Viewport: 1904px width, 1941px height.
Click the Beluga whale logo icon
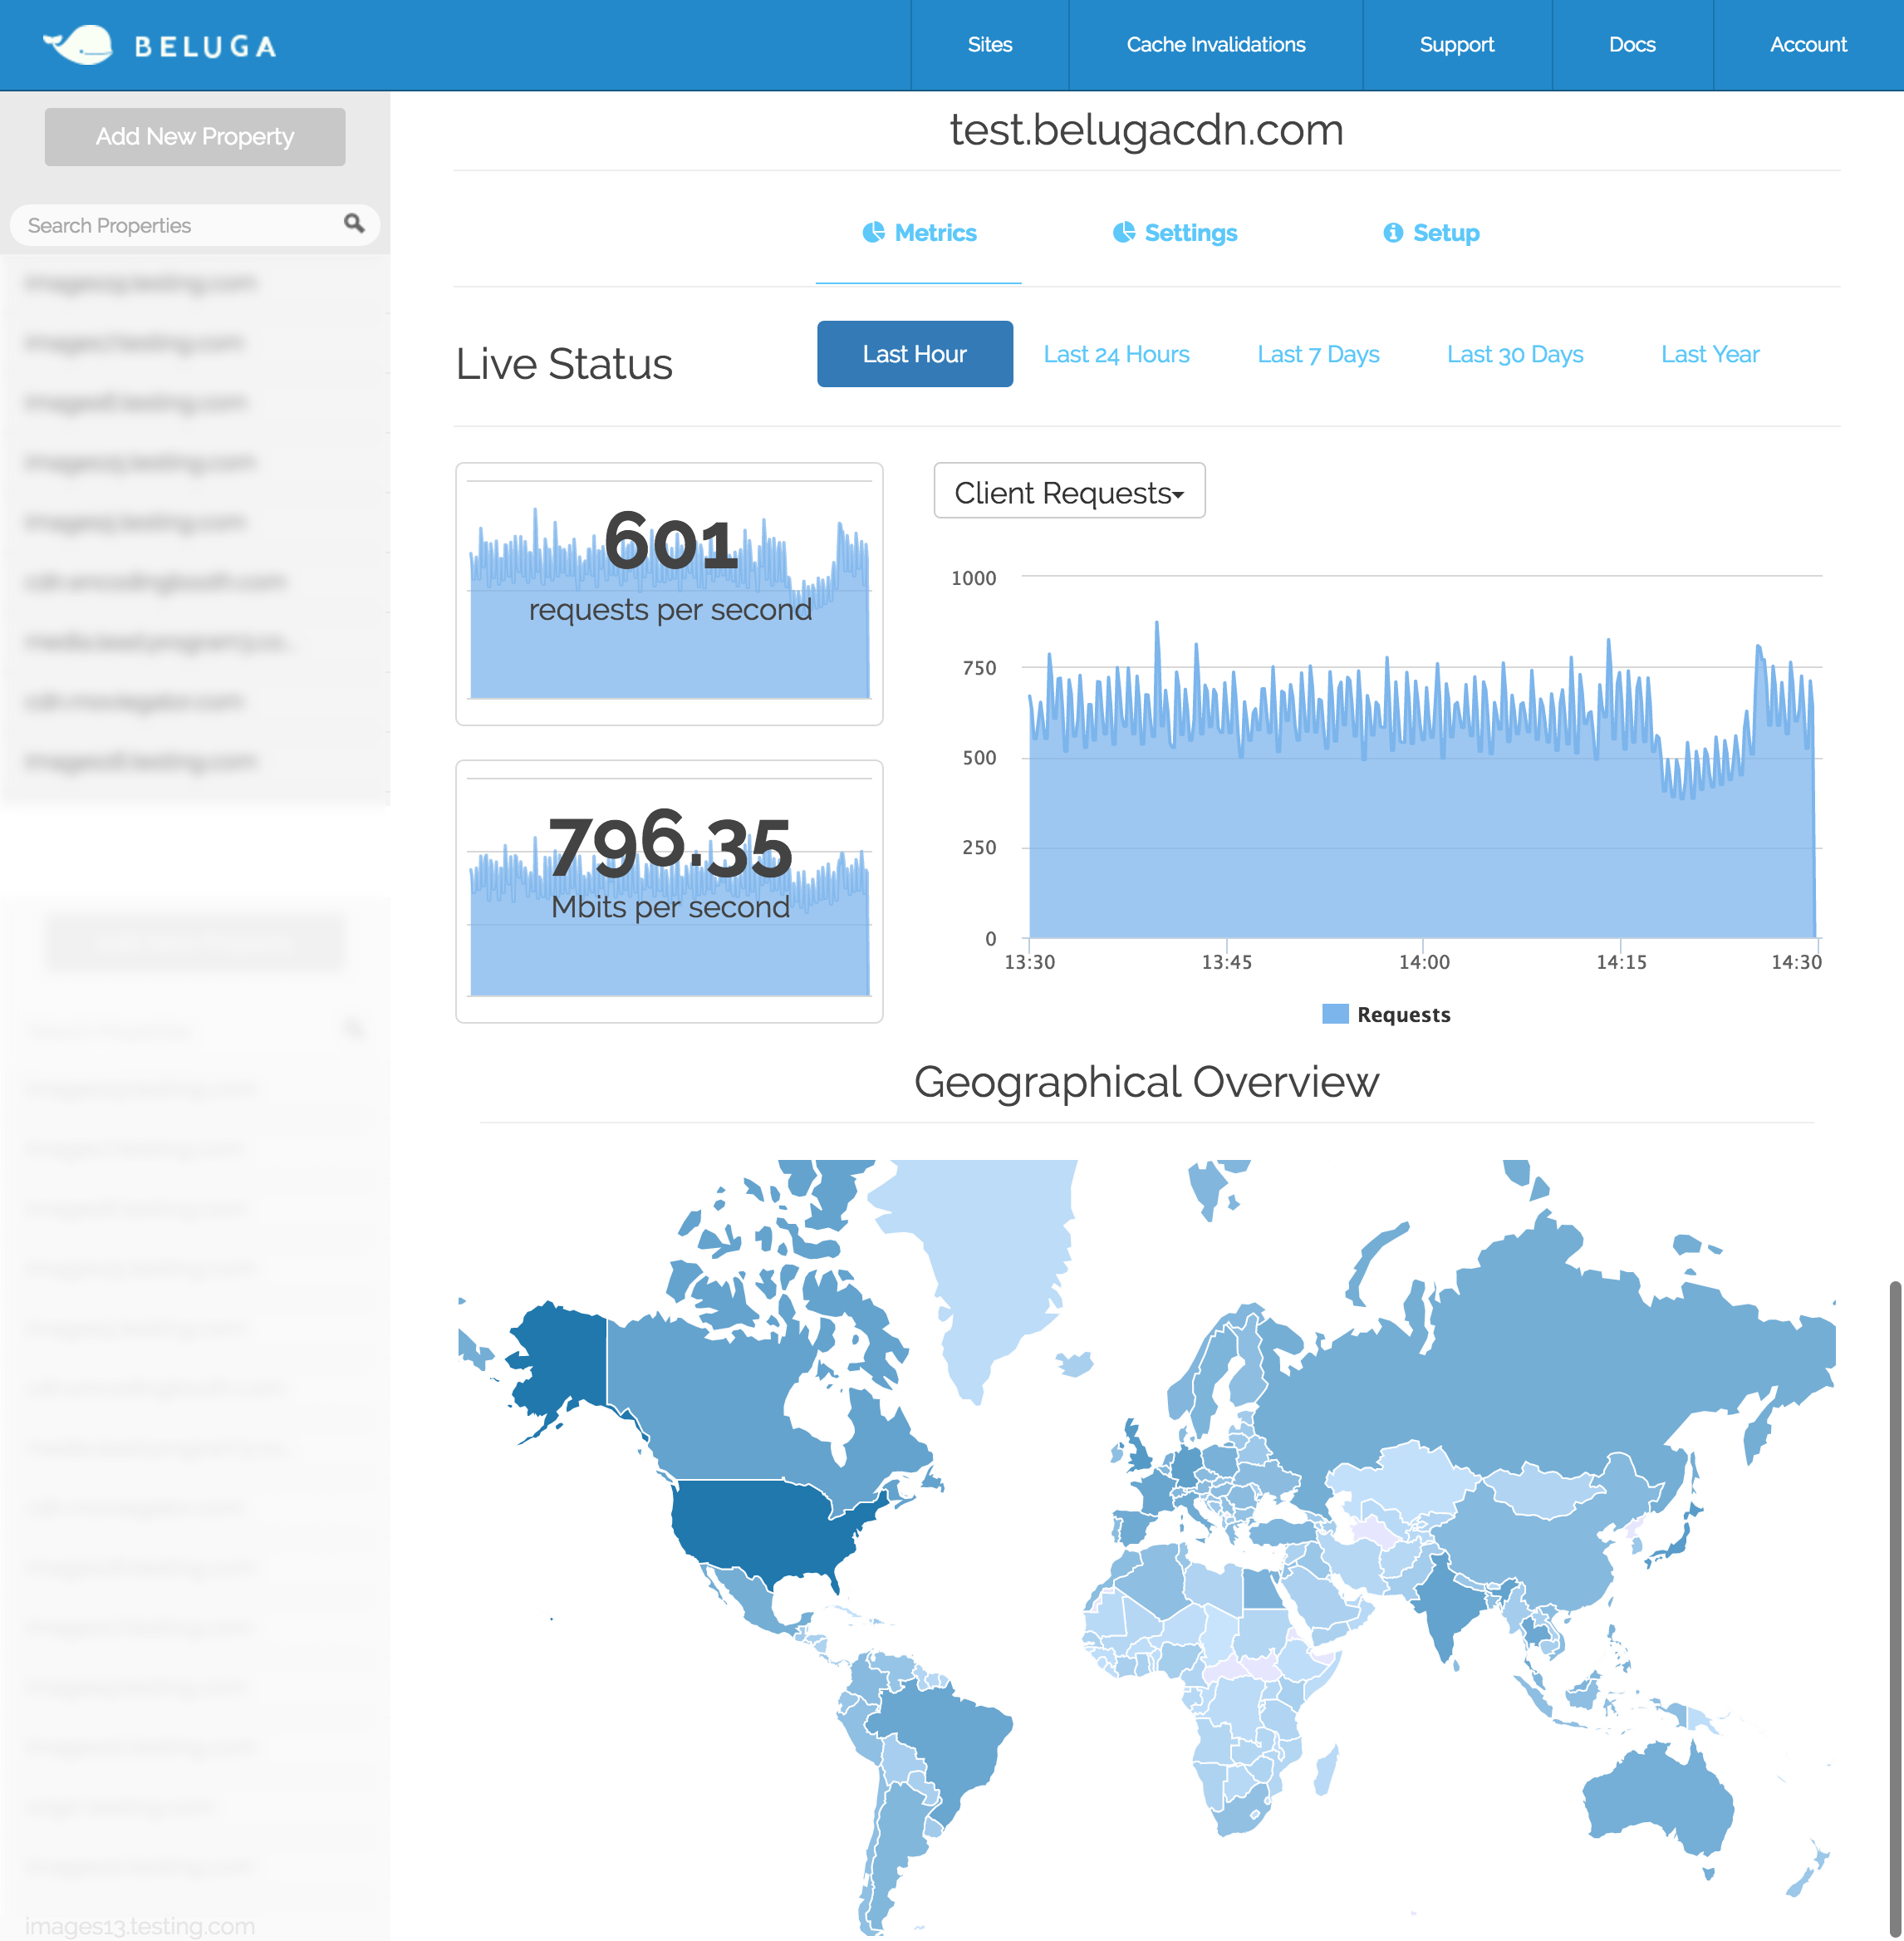tap(79, 45)
